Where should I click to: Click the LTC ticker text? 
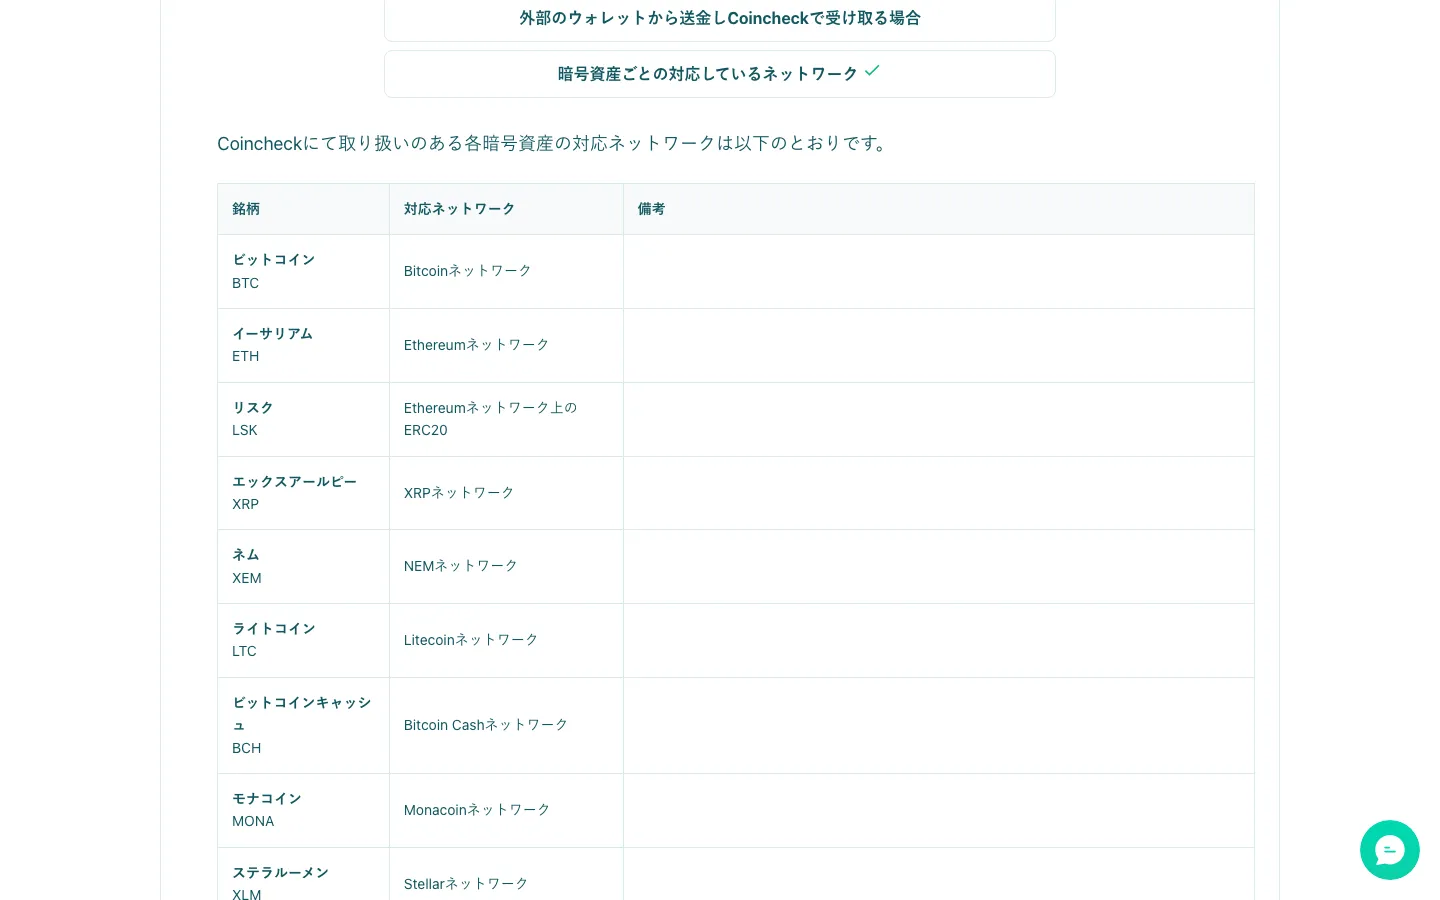coord(245,651)
